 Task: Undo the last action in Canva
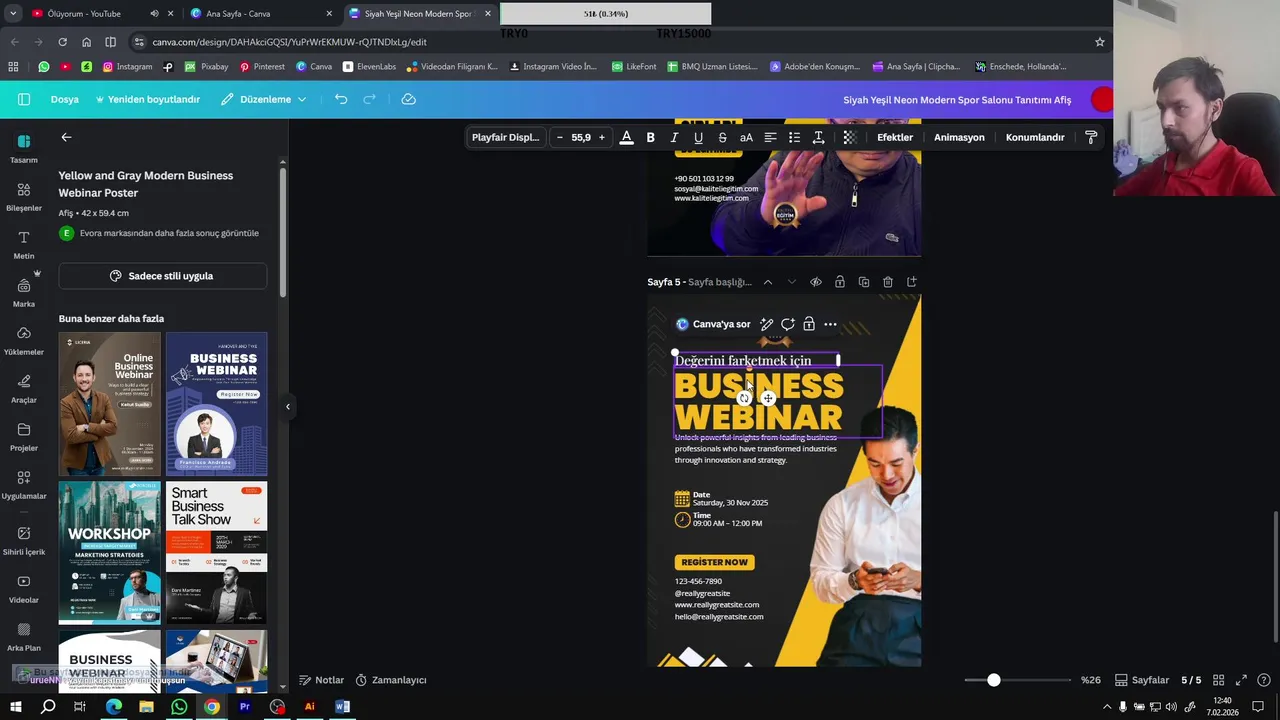click(x=341, y=99)
